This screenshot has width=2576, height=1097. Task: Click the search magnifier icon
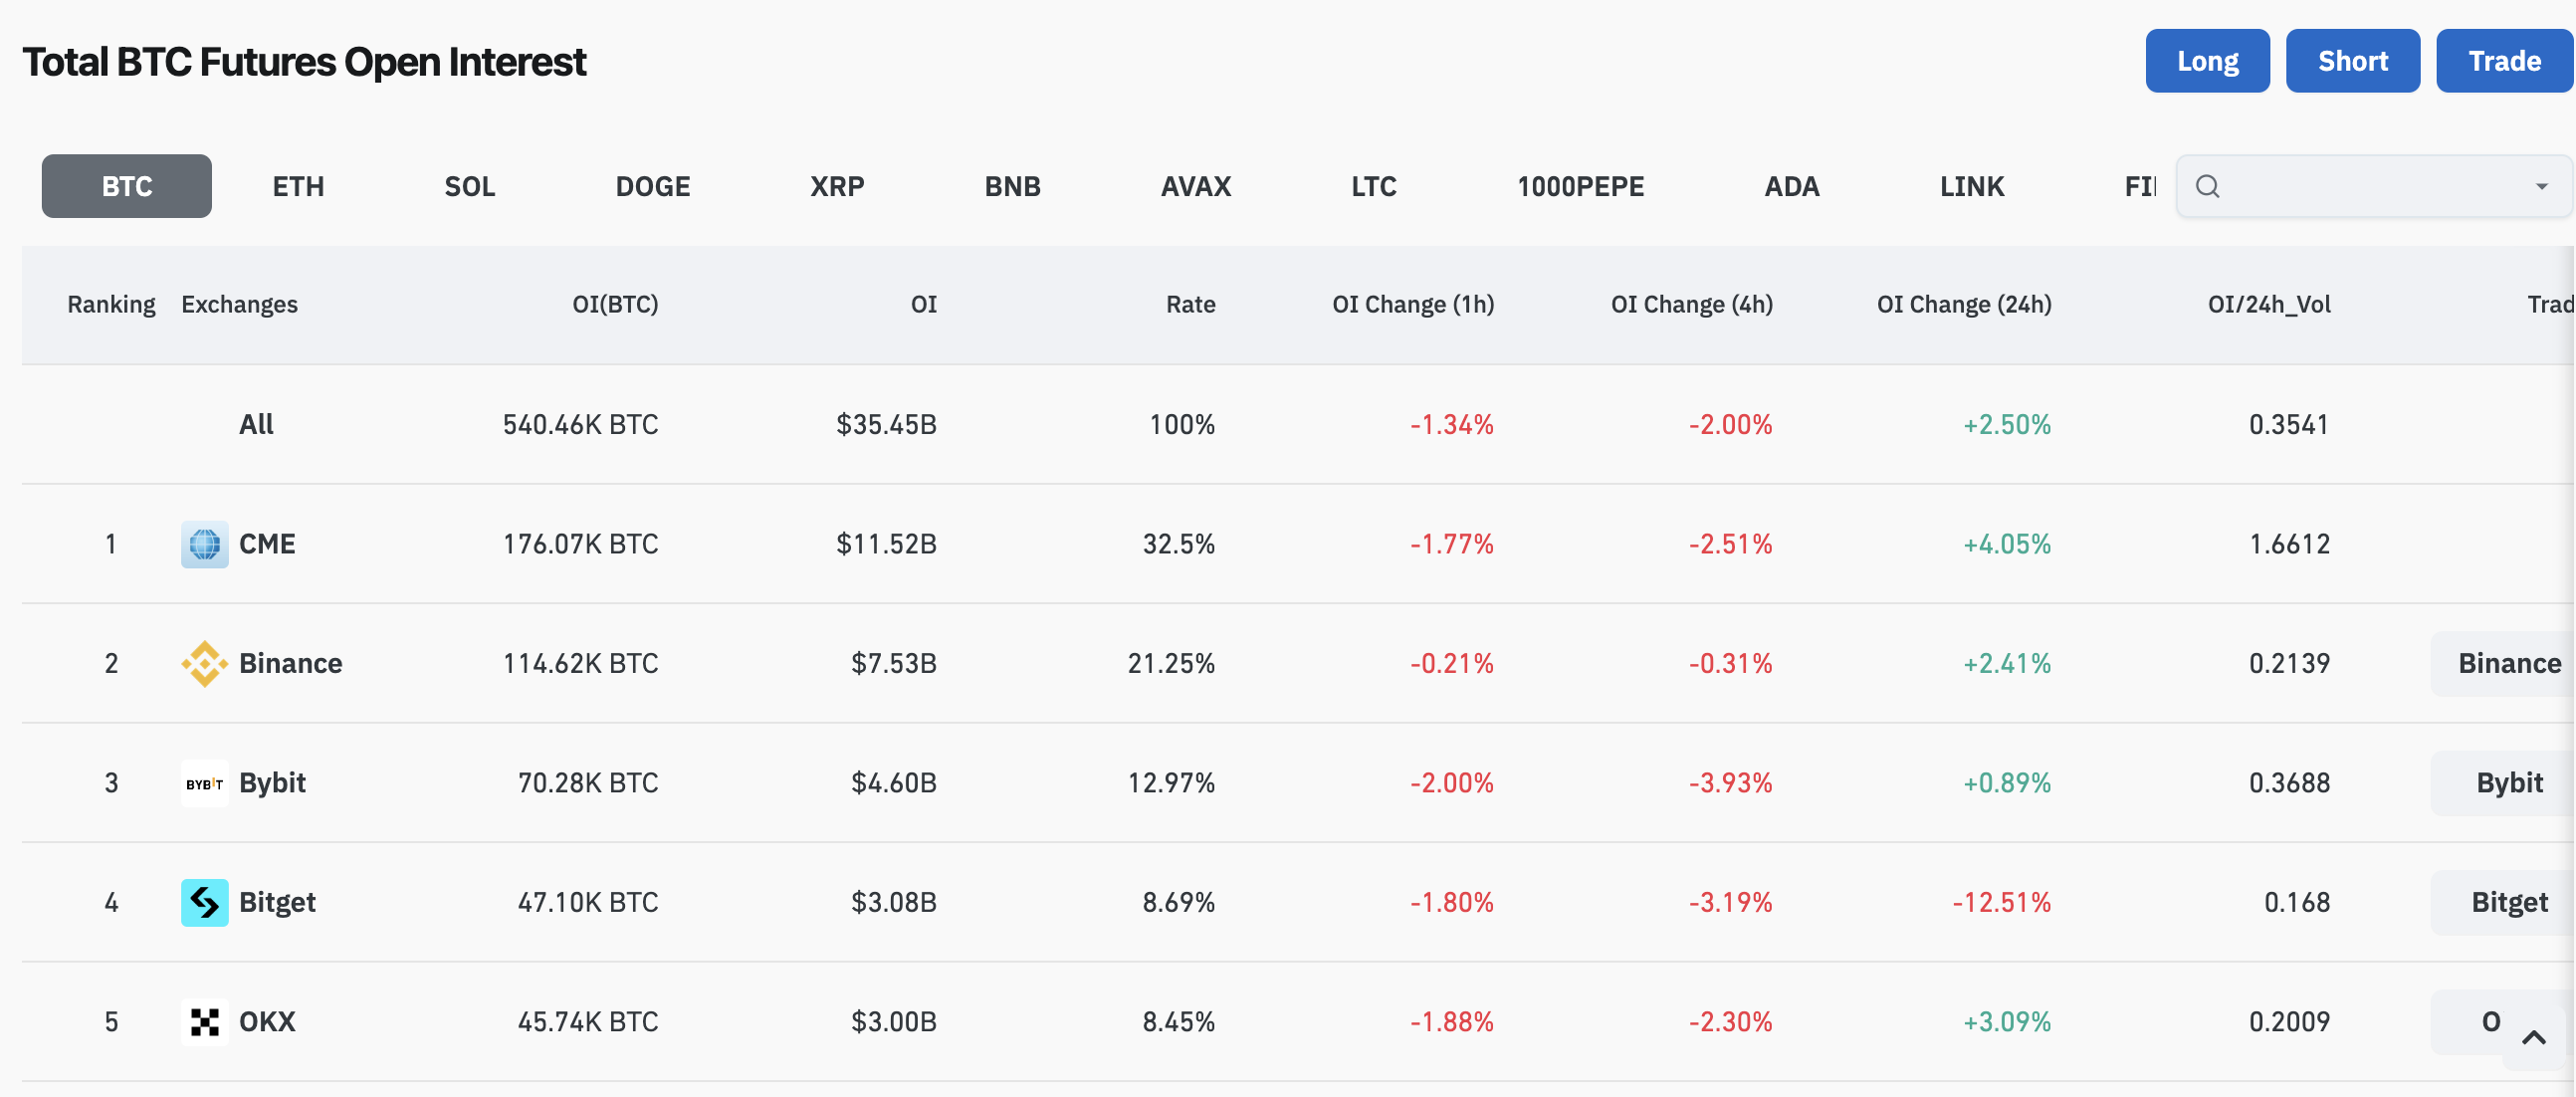(x=2207, y=186)
